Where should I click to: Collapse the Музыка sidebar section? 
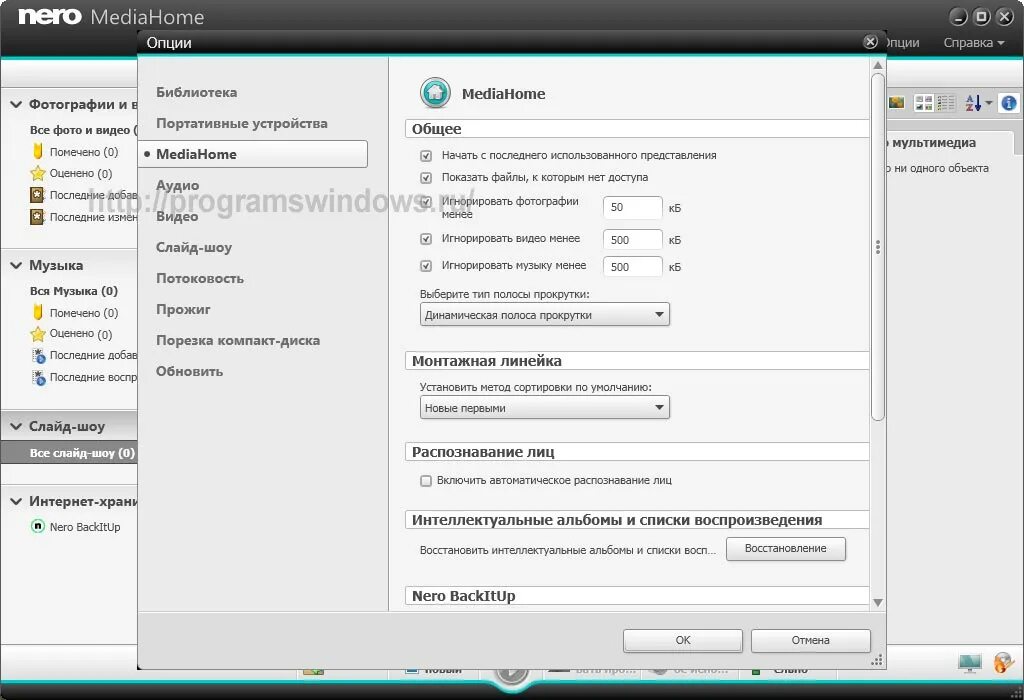pyautogui.click(x=16, y=265)
